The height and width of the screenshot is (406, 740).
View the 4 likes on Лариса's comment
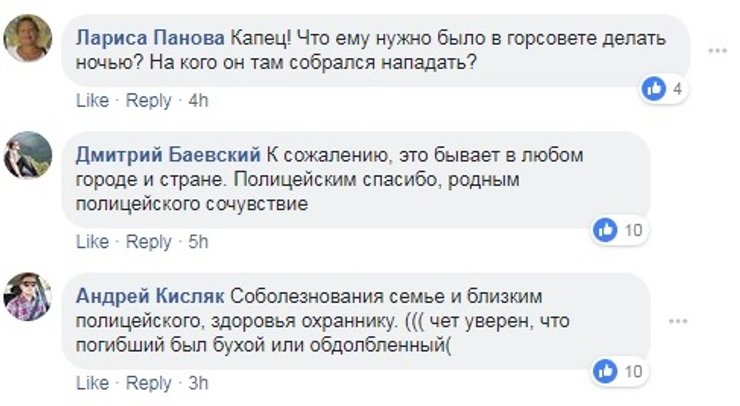pyautogui.click(x=664, y=89)
